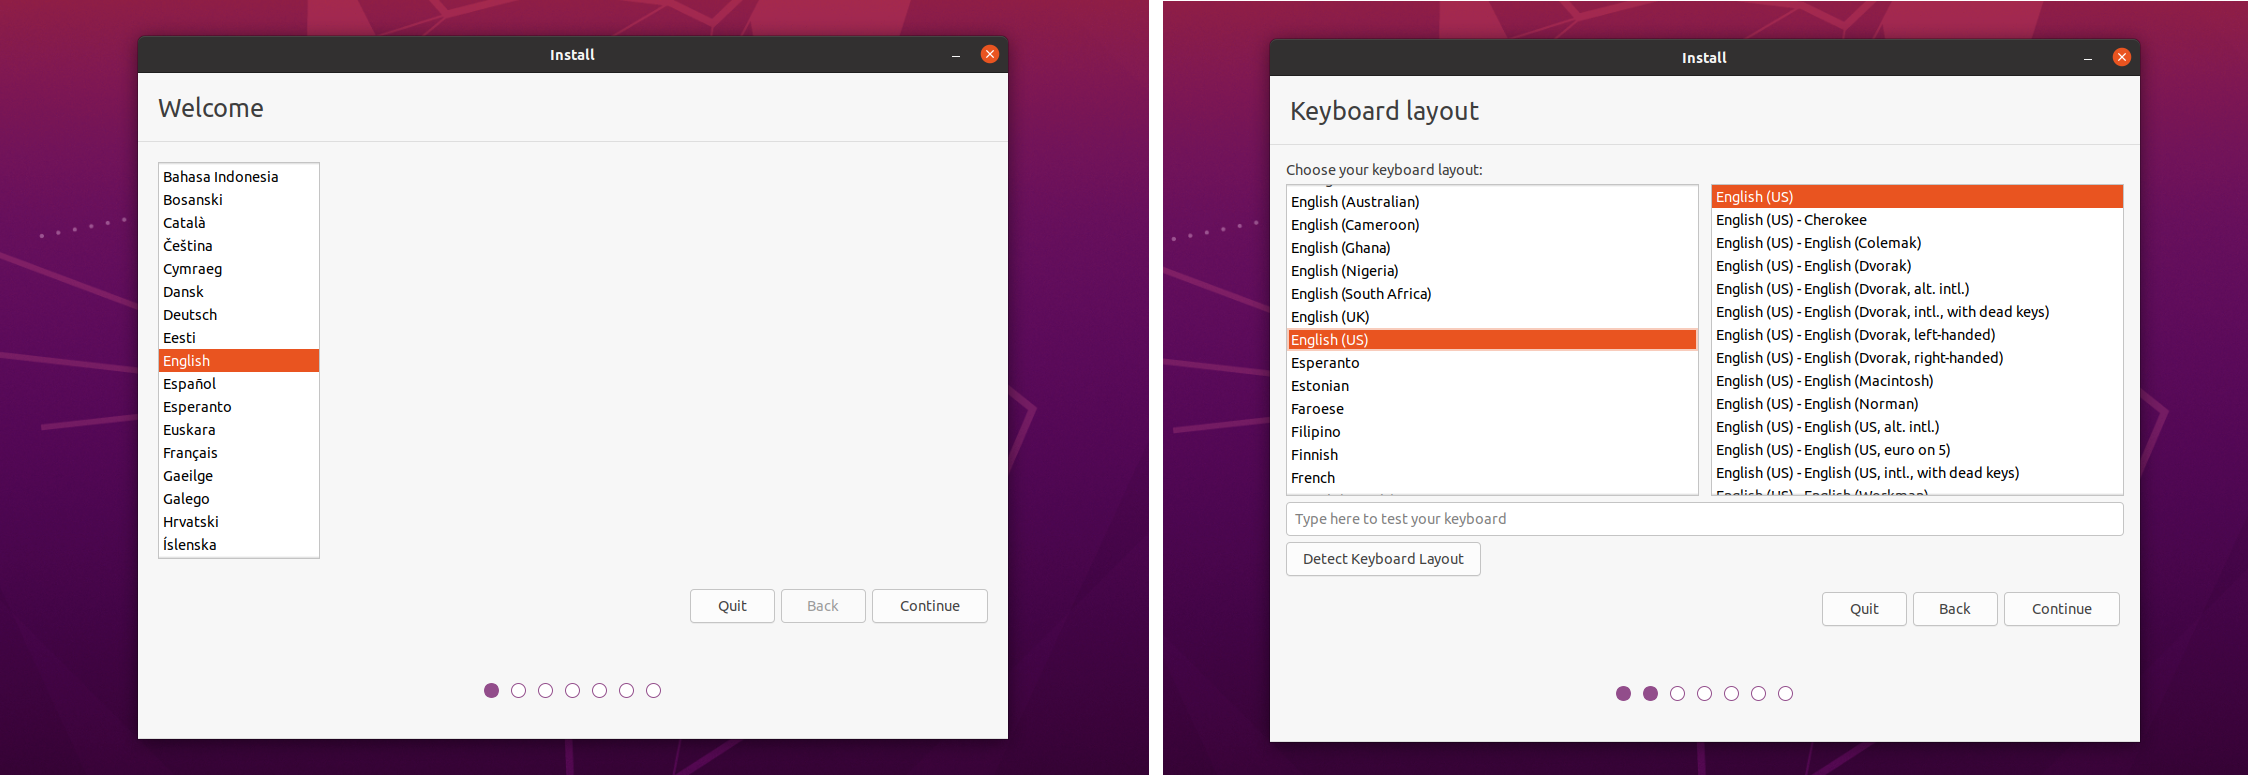Select Íslenska language
The width and height of the screenshot is (2248, 775).
[x=239, y=545]
